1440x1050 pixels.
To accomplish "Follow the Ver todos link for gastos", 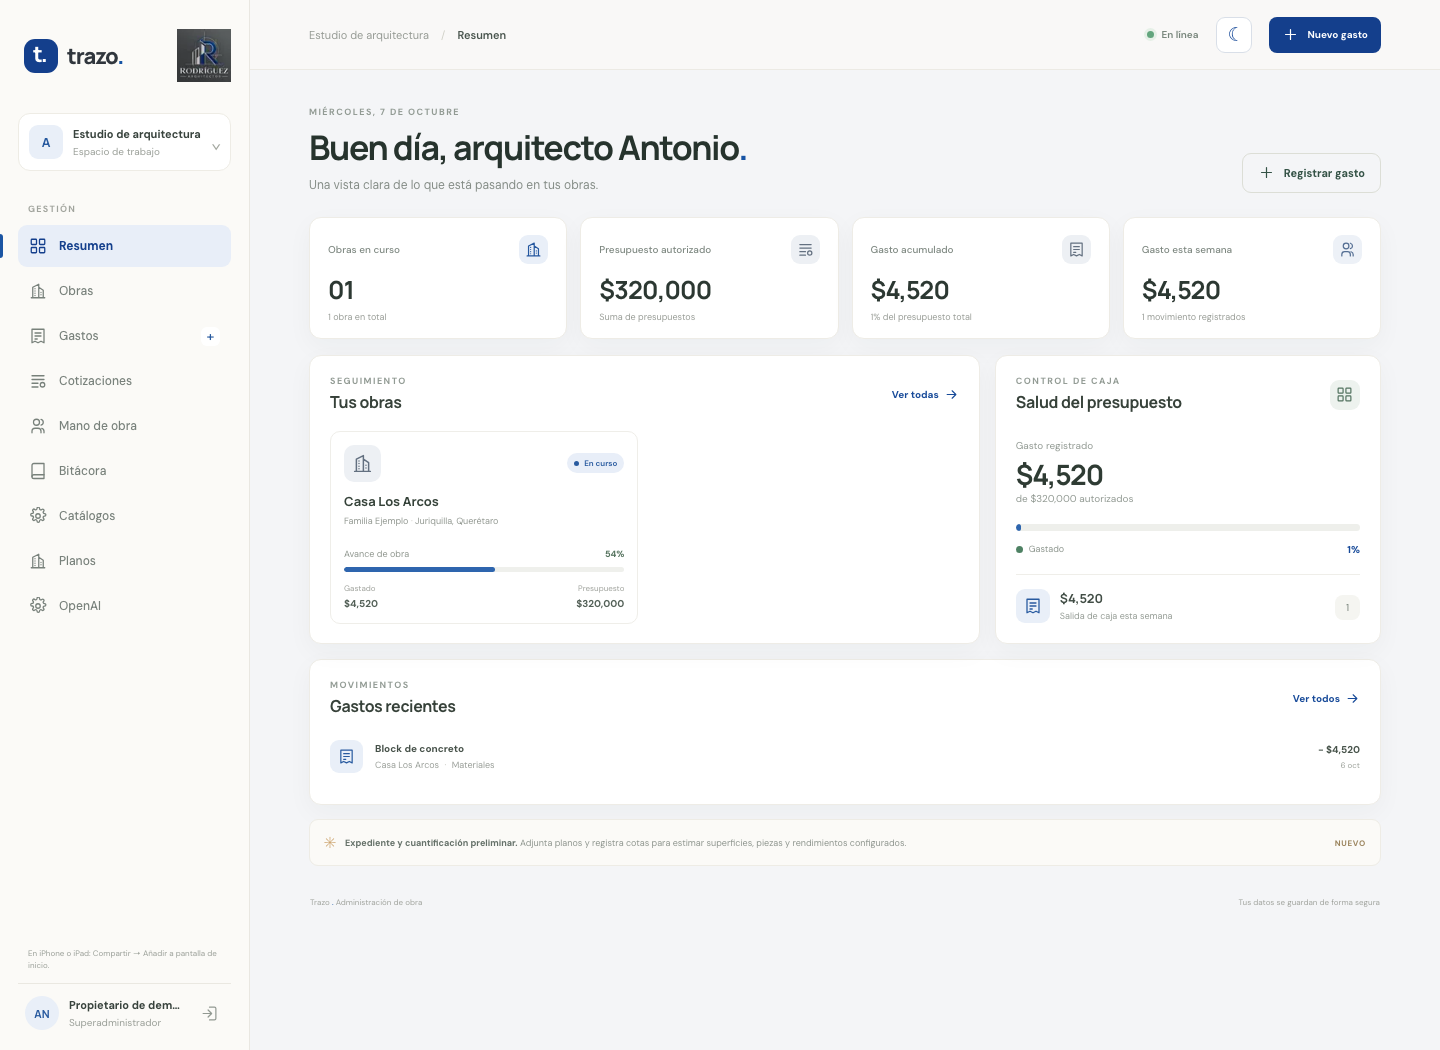I will [x=1326, y=699].
